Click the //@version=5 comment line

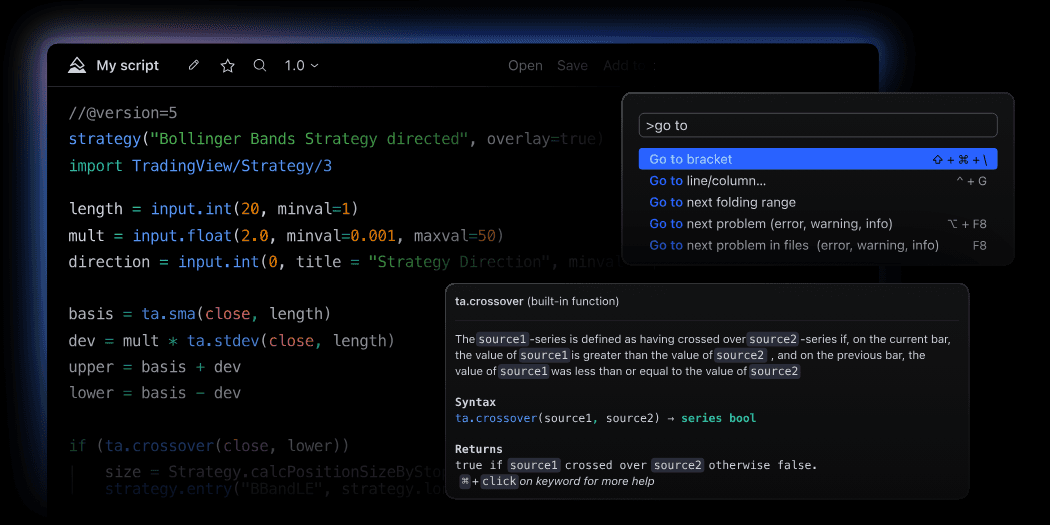tap(123, 112)
